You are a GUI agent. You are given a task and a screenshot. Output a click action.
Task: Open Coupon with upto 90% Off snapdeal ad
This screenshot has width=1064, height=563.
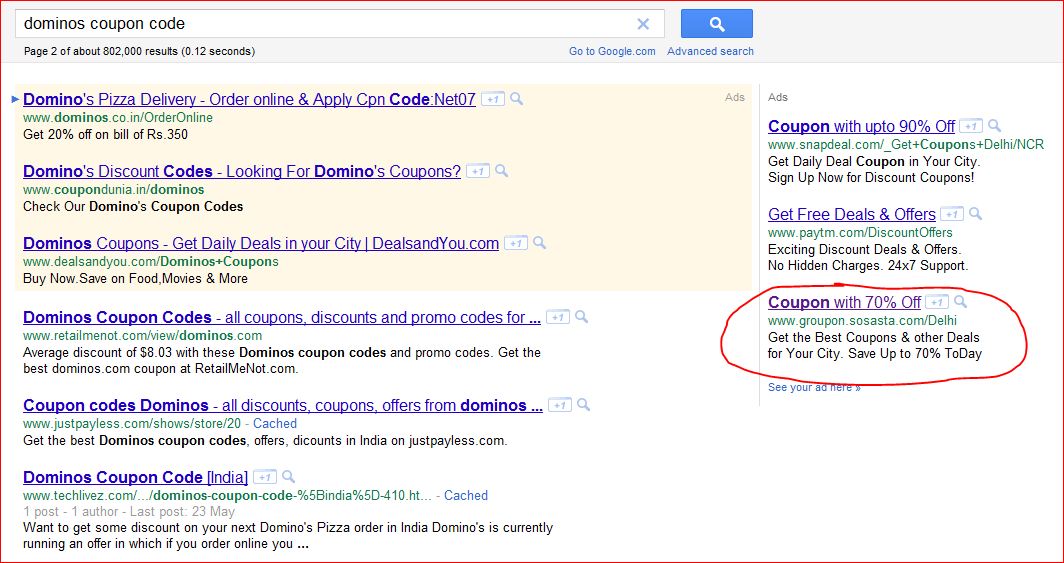861,126
